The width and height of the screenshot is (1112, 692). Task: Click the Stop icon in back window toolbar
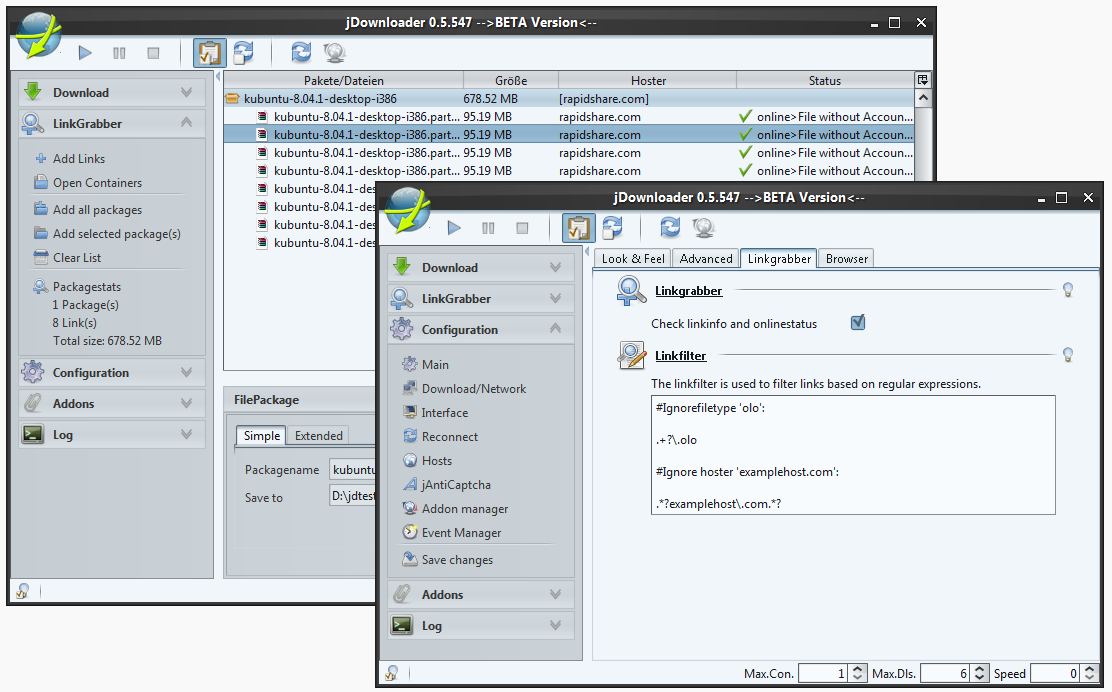pyautogui.click(x=153, y=52)
